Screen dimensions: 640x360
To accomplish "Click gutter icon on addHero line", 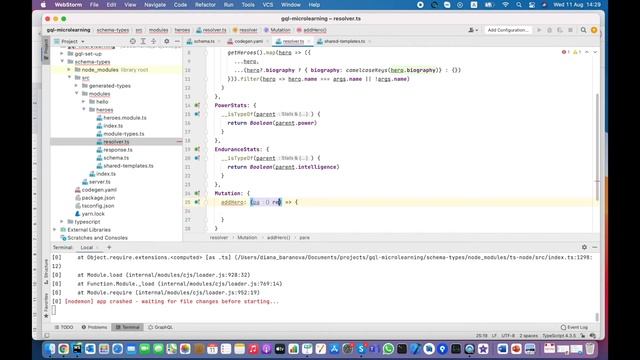I will (197, 202).
